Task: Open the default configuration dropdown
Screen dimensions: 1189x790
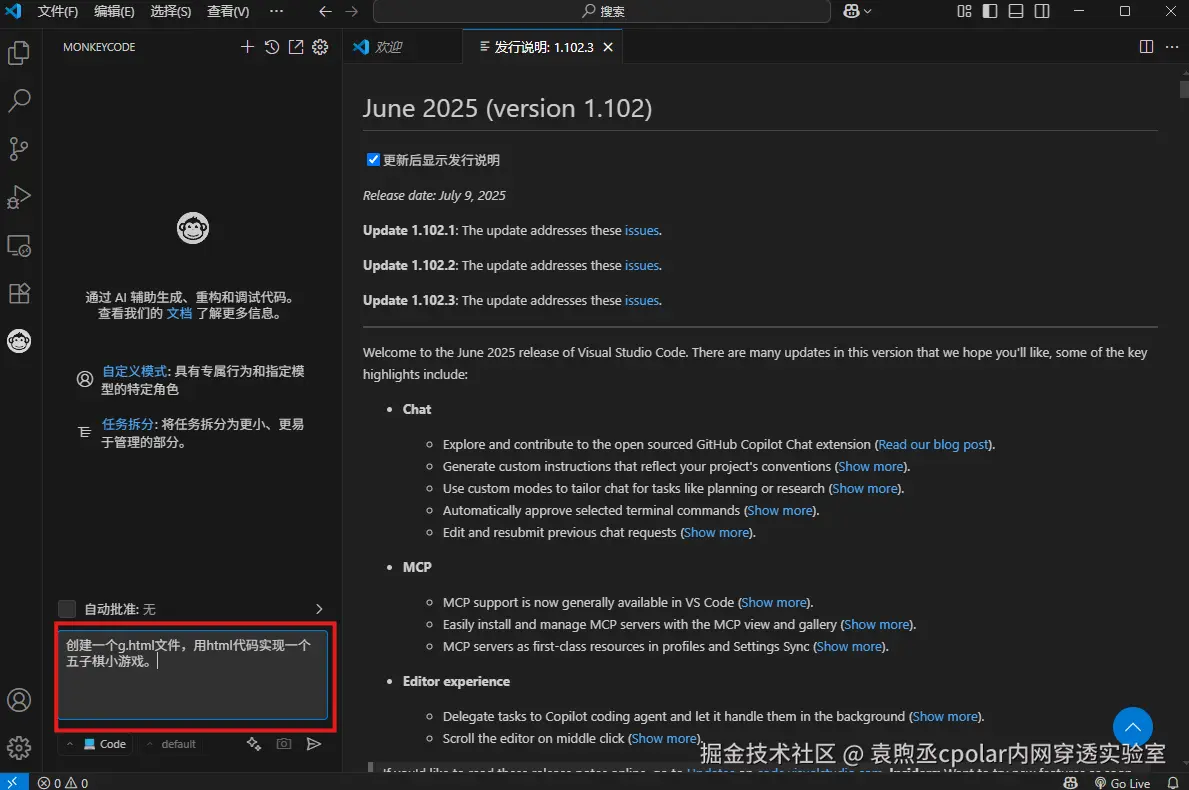Action: tap(171, 744)
